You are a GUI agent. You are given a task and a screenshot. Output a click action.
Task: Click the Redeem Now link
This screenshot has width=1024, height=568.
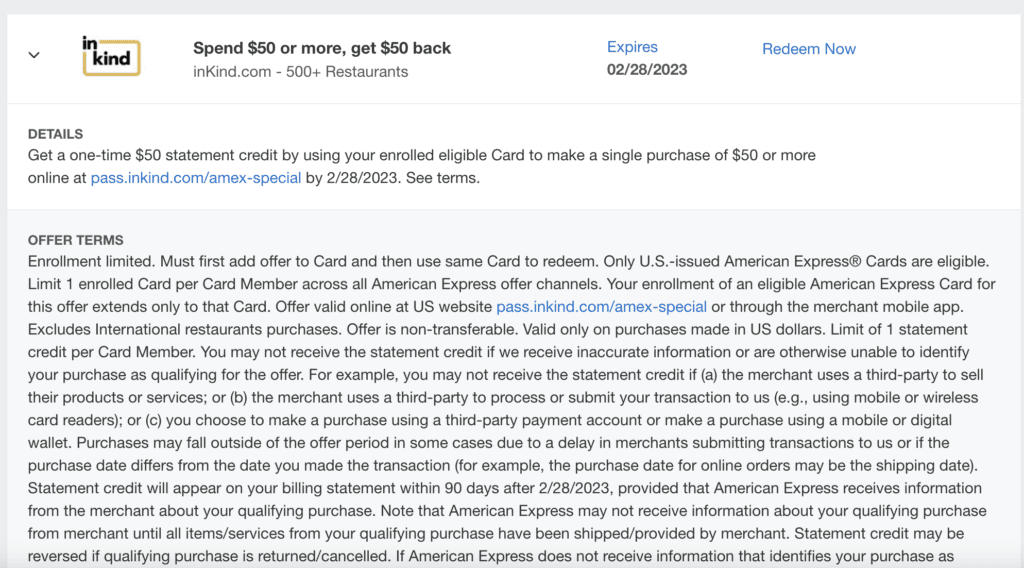tap(808, 49)
